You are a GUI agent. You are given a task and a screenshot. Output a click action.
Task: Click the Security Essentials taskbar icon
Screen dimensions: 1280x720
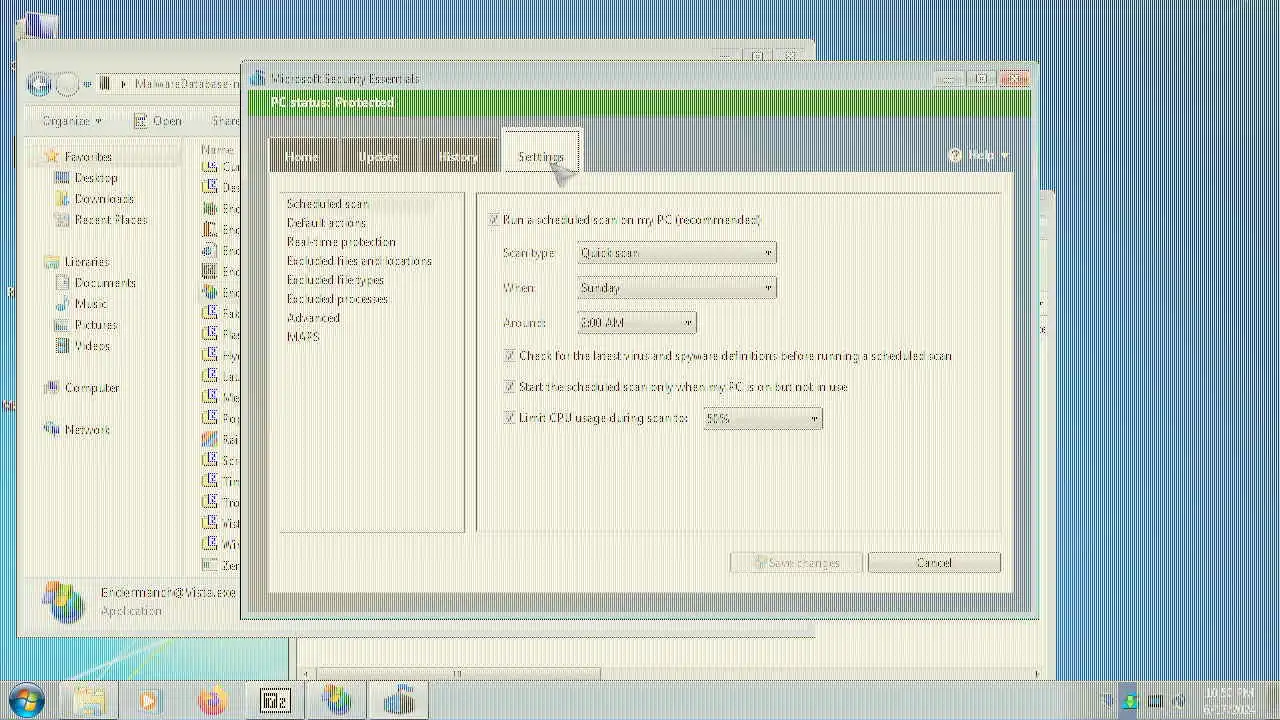399,701
